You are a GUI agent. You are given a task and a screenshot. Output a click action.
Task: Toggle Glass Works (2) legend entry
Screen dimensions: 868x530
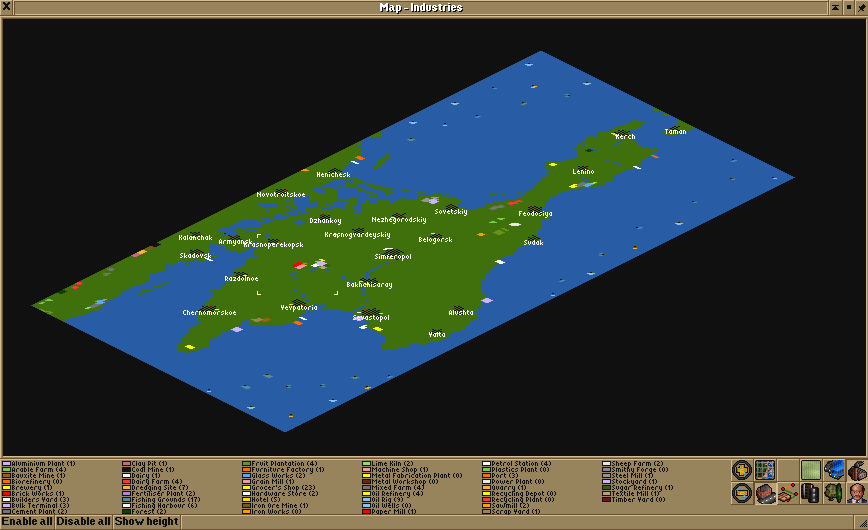tap(274, 476)
